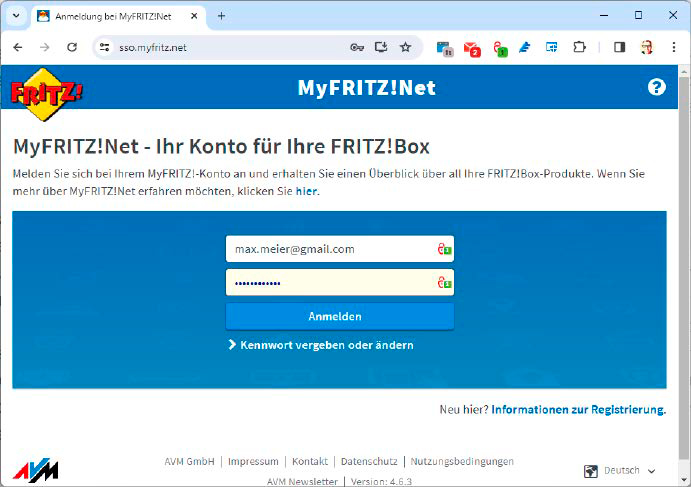
Task: Click the install app icon in address bar
Action: coord(381,47)
